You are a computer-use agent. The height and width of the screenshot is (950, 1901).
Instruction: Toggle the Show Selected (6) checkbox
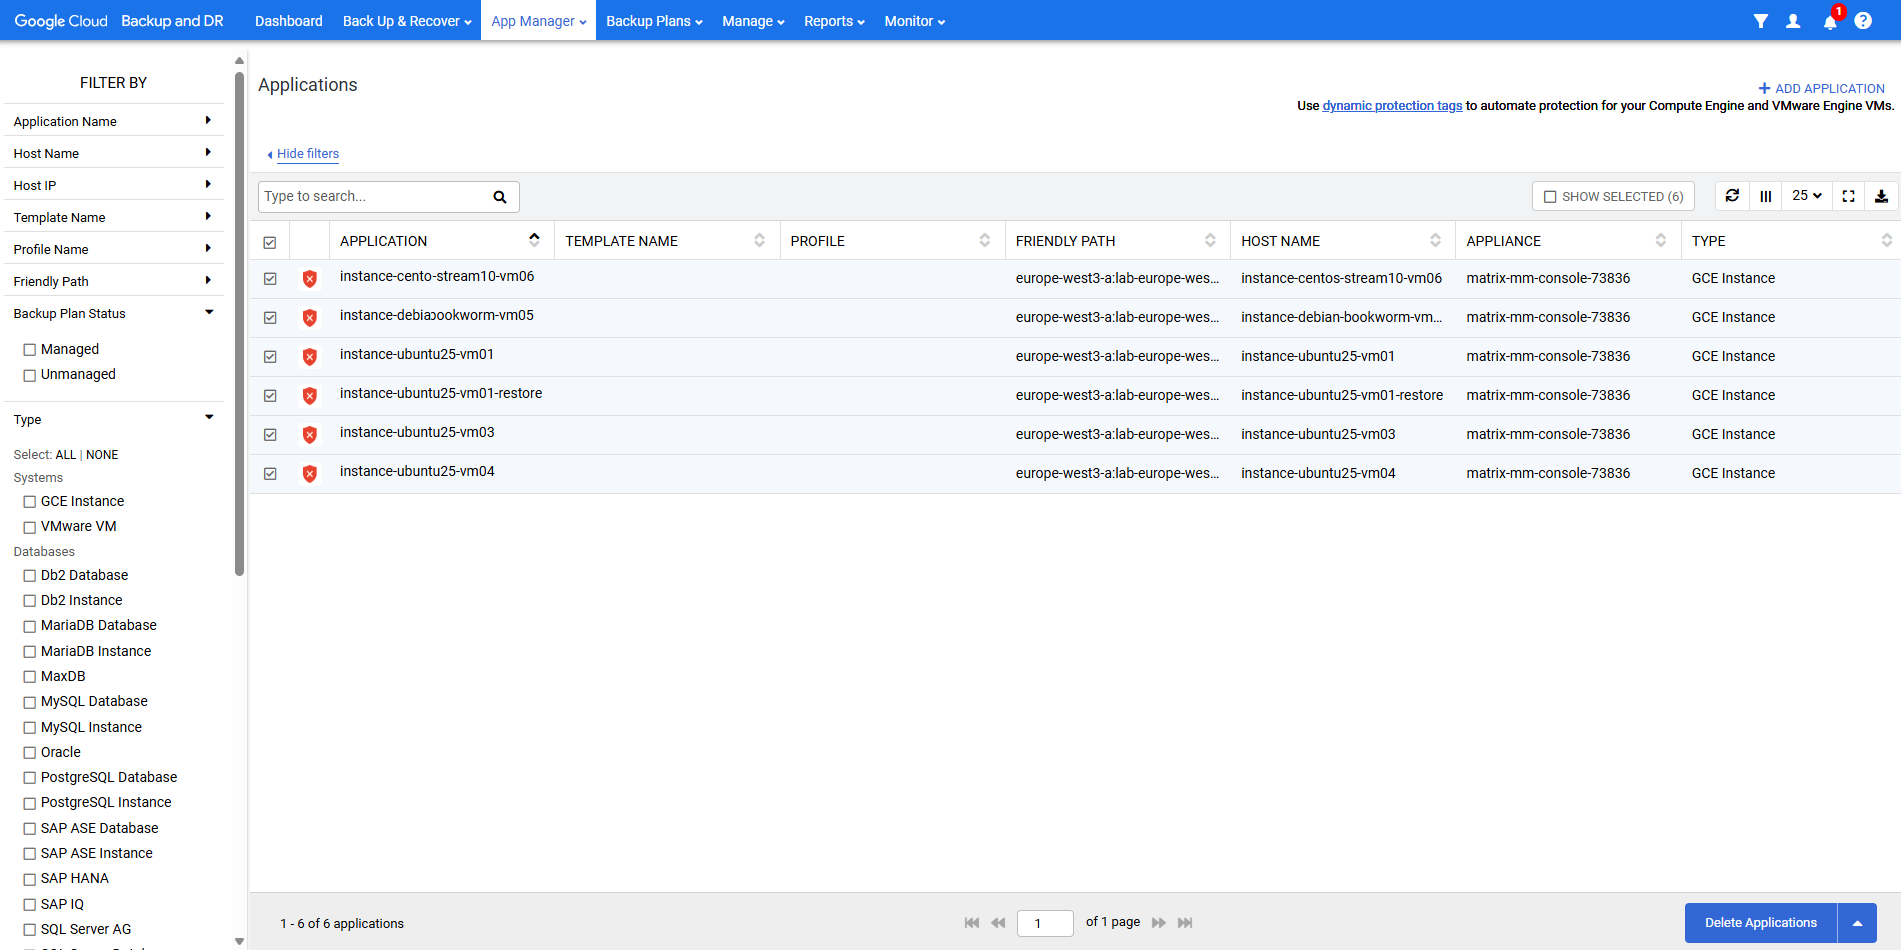pos(1550,197)
